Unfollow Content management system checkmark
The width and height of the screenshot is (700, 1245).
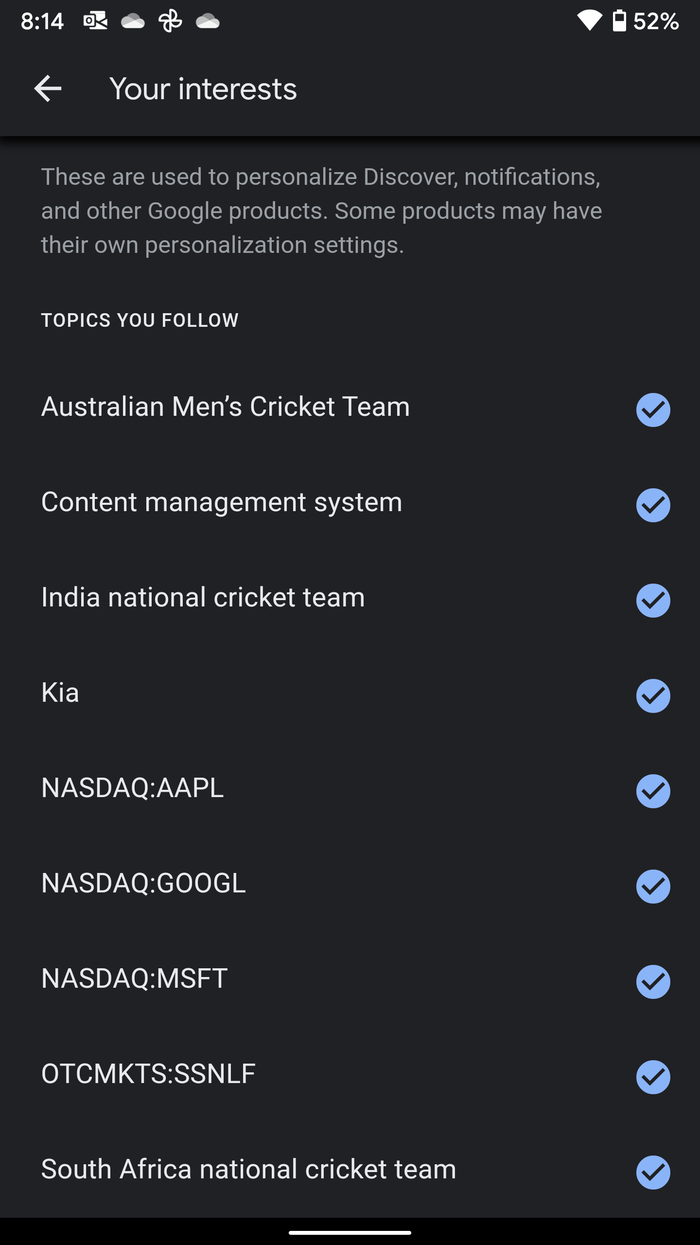[x=653, y=505]
